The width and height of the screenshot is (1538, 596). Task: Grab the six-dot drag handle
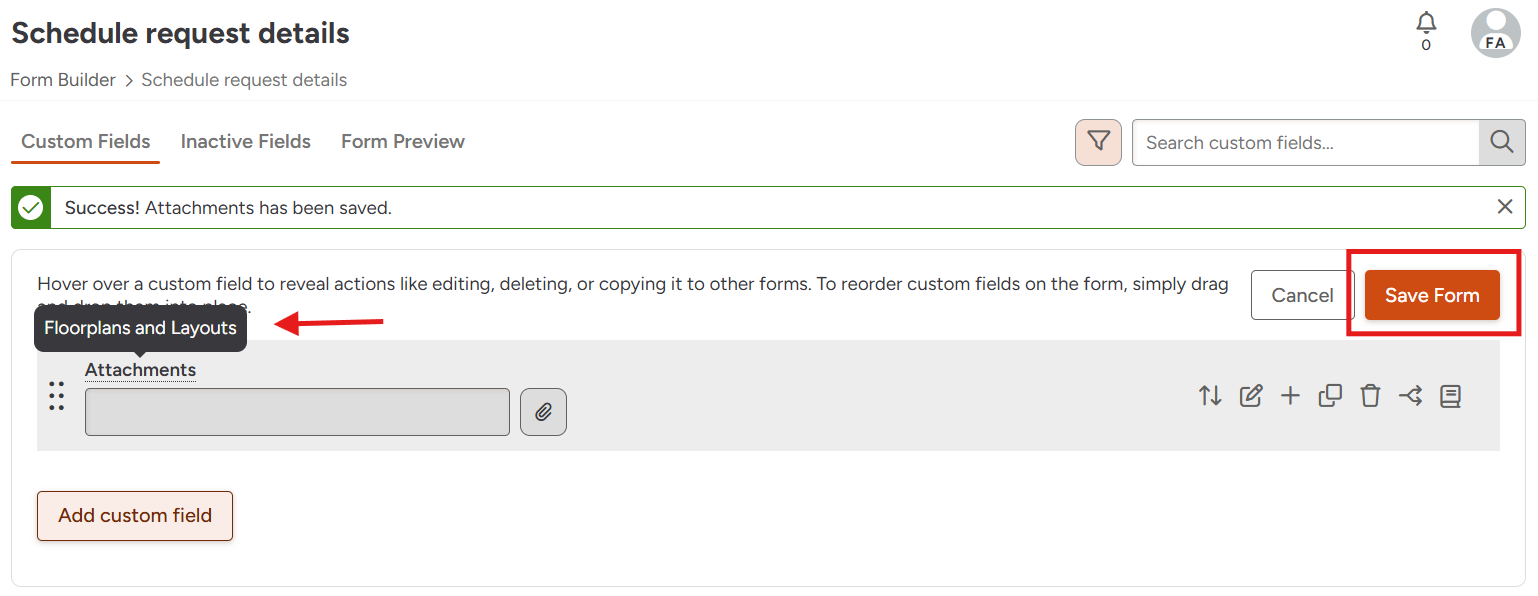coord(57,396)
